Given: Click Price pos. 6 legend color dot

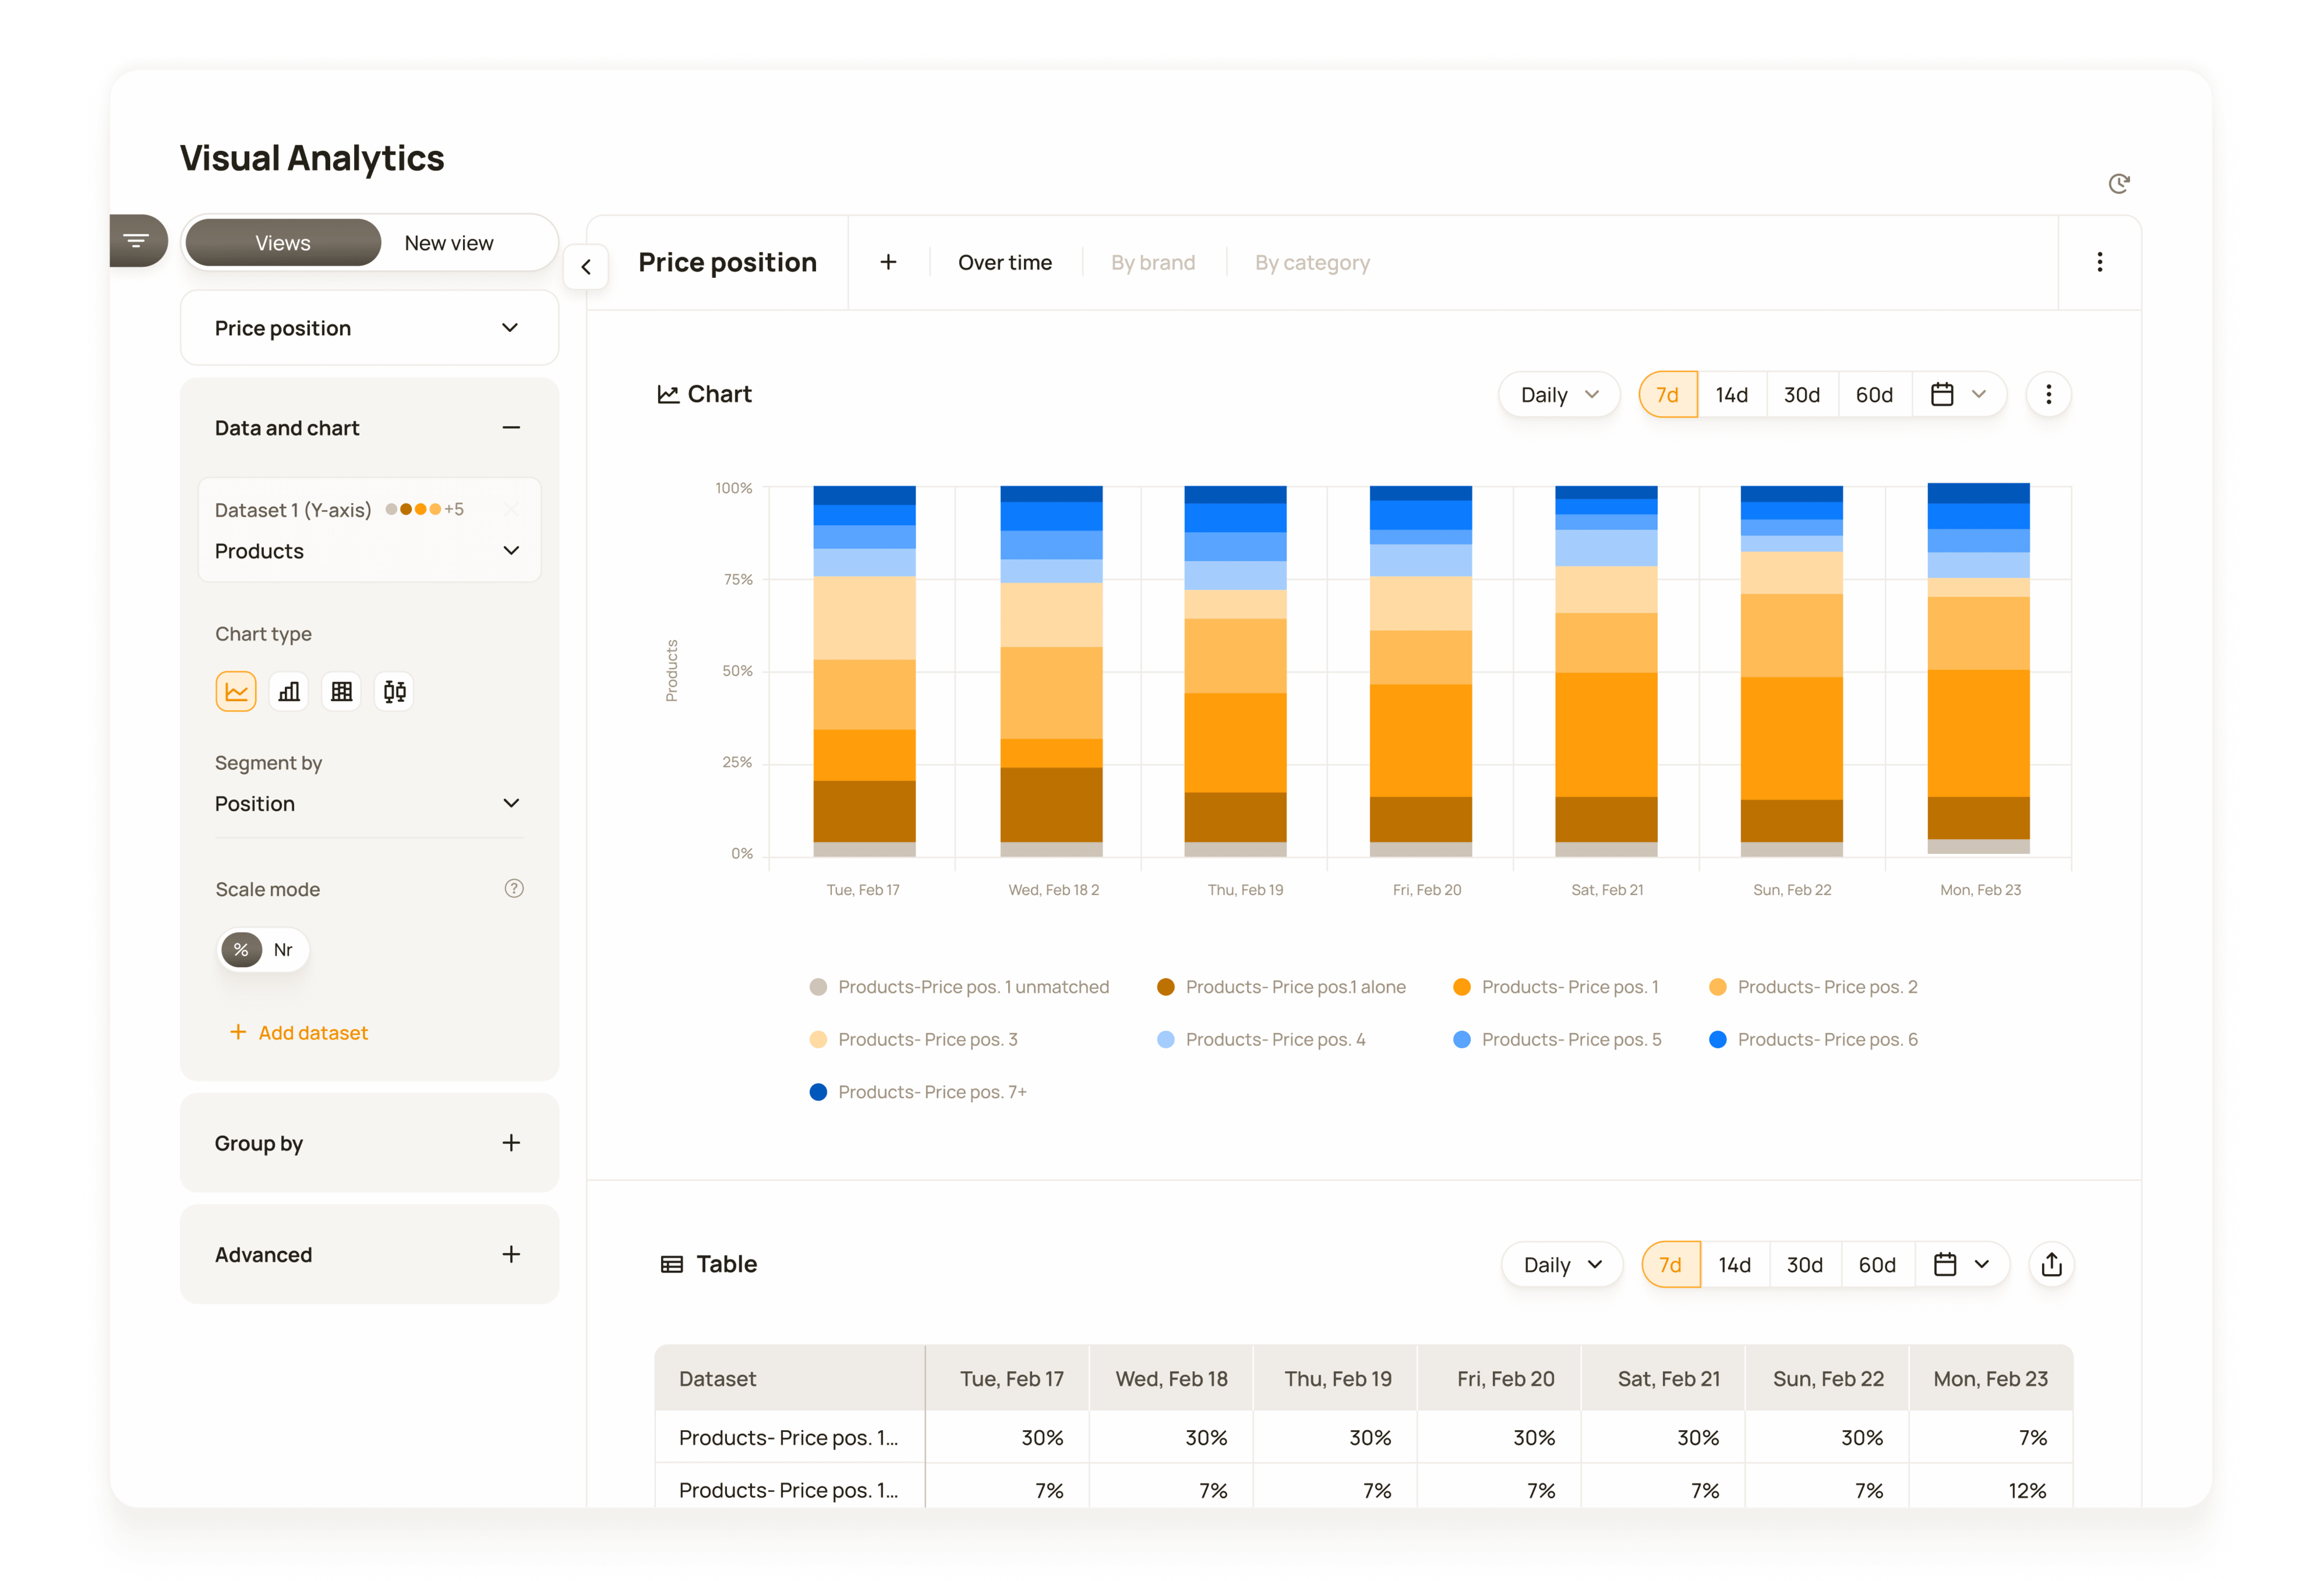Looking at the screenshot, I should (x=1718, y=1040).
